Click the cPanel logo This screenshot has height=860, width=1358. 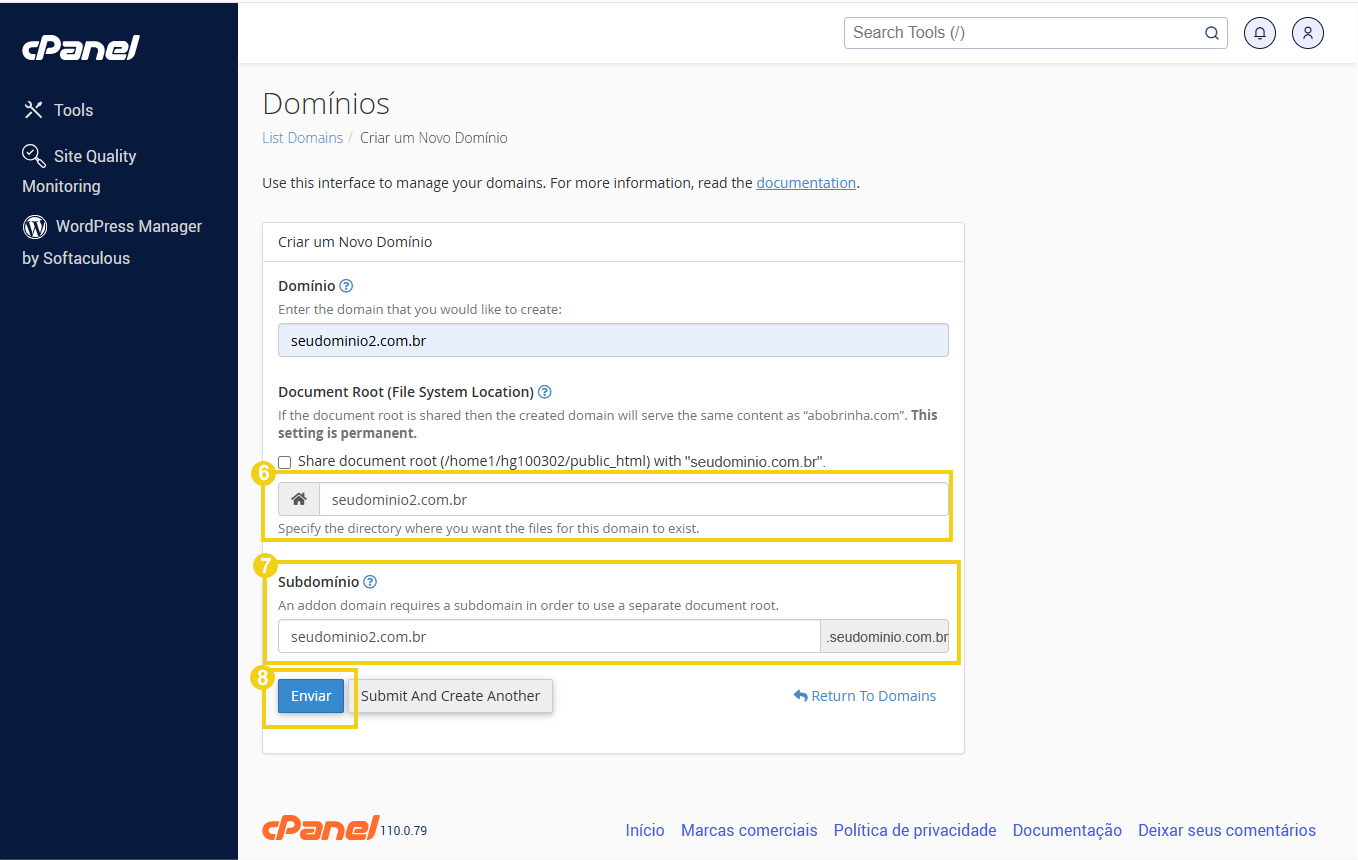[80, 47]
